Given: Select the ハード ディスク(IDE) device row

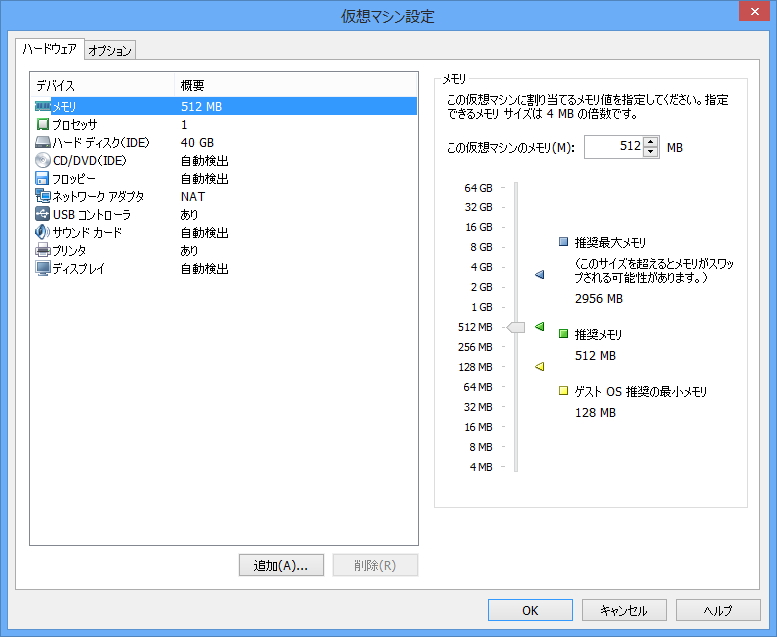Looking at the screenshot, I should coord(224,143).
